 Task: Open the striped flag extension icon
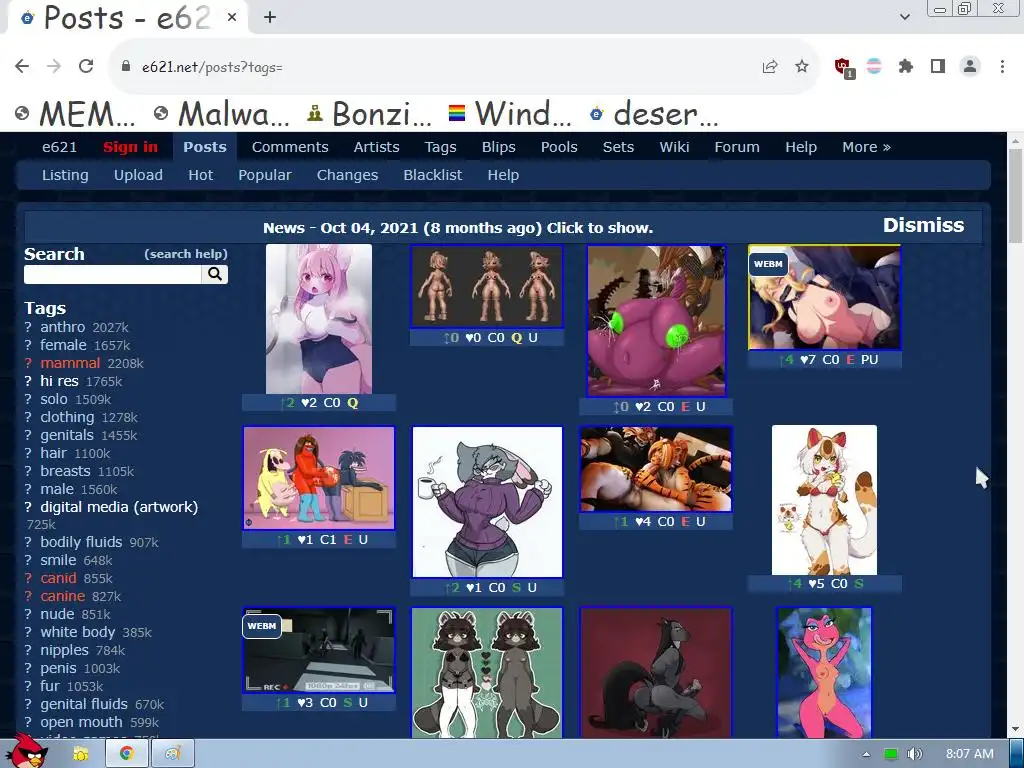coord(874,66)
